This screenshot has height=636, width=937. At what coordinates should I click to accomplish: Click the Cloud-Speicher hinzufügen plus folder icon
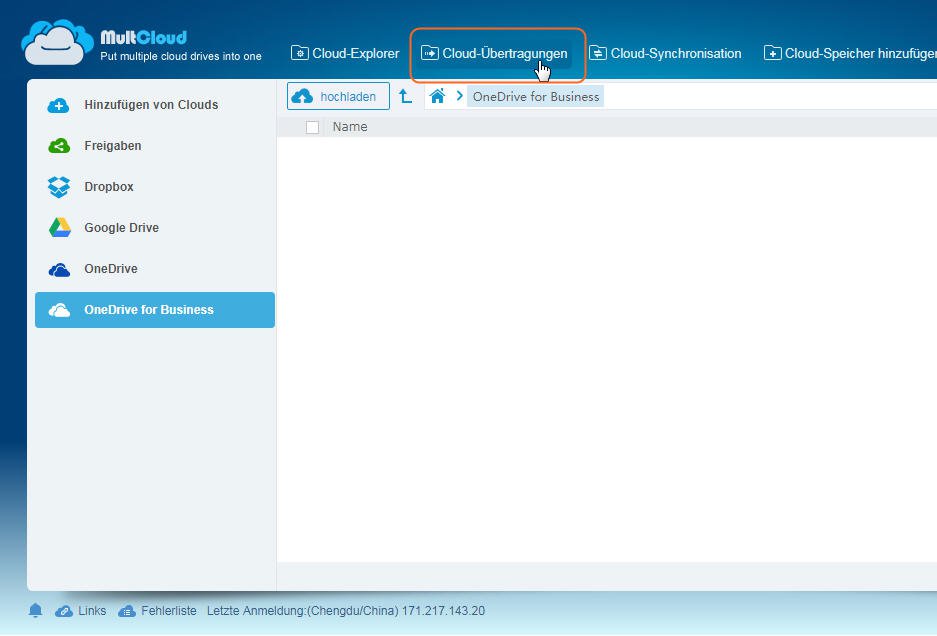[772, 53]
